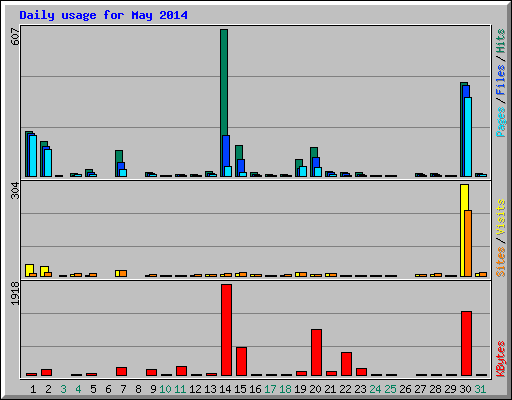Click the Visits legend label
Viewport: 512px width, 400px height.
[x=500, y=217]
